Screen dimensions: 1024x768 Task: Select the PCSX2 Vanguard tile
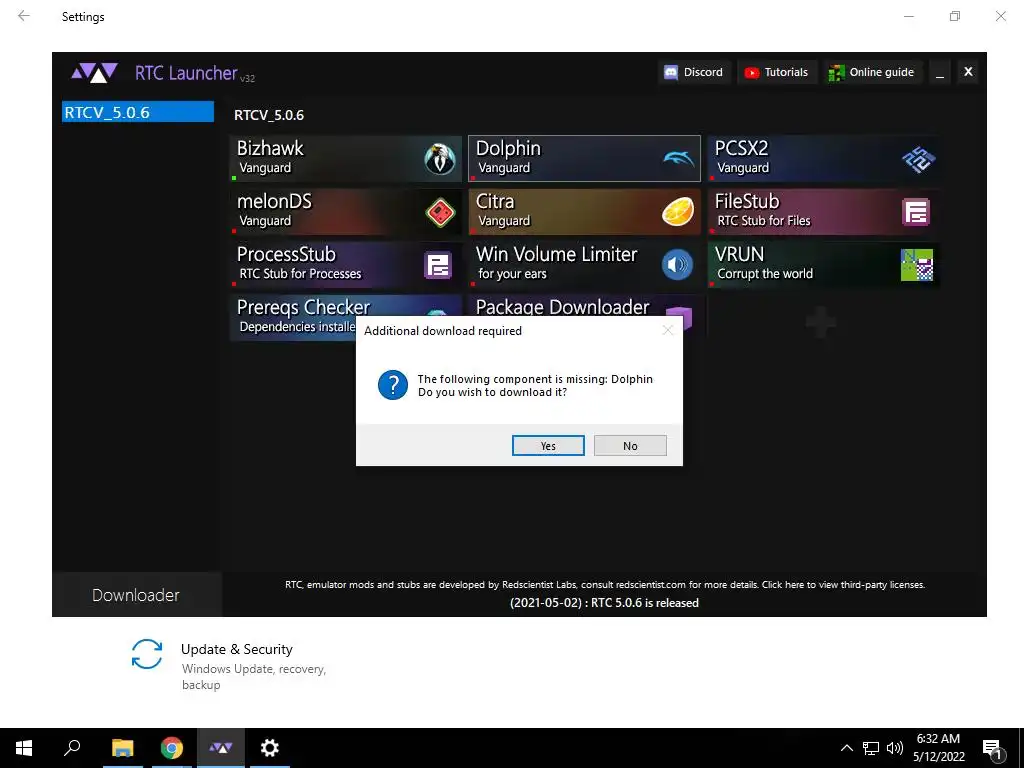click(x=824, y=159)
